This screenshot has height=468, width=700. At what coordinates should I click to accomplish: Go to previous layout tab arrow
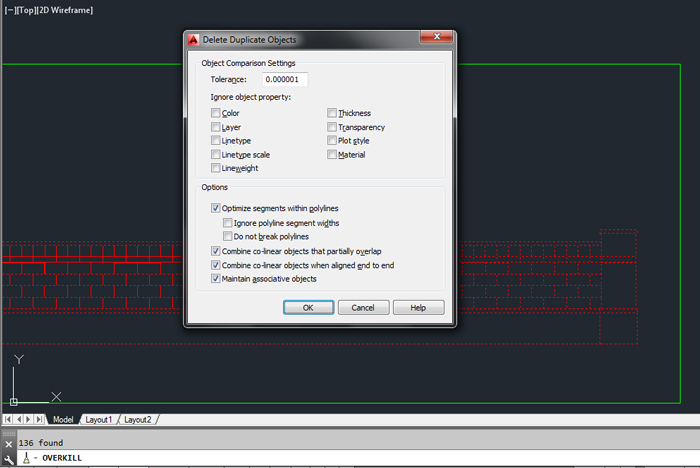point(18,419)
